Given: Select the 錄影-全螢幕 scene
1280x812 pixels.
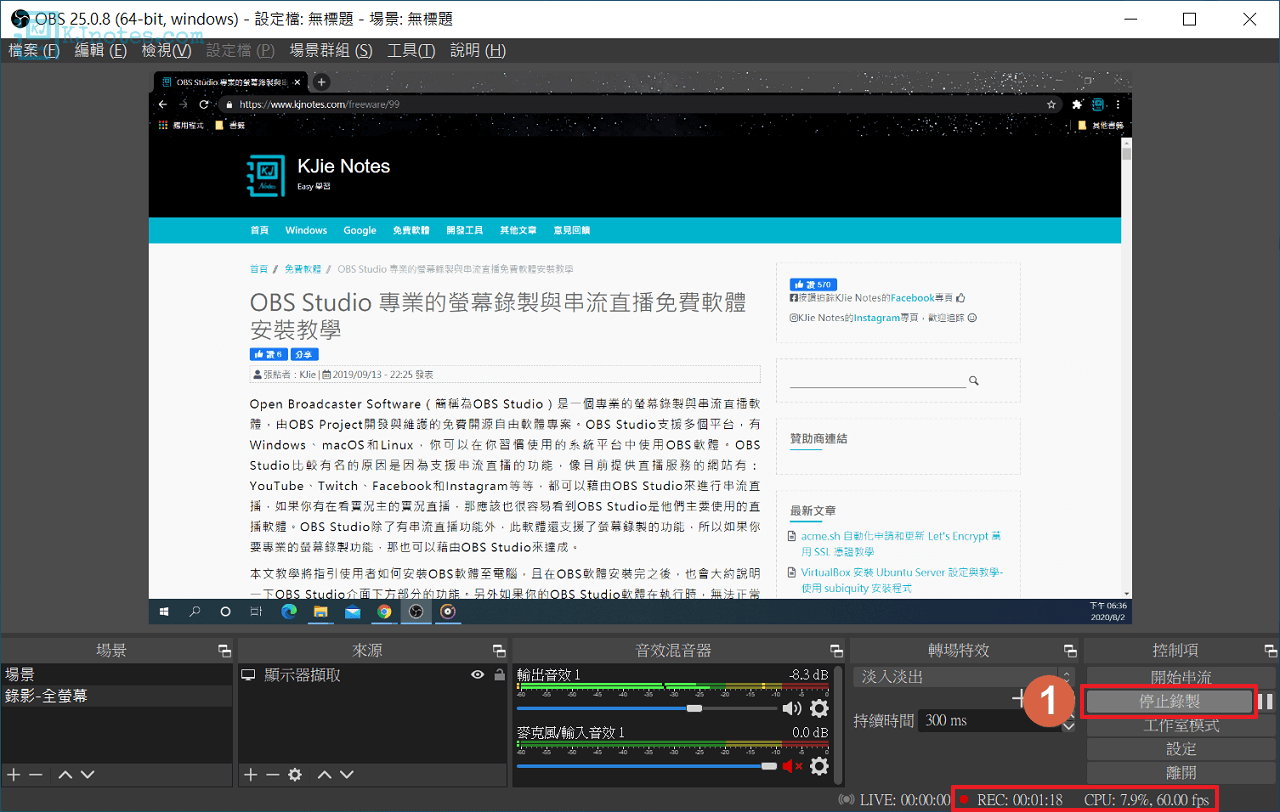Looking at the screenshot, I should tap(117, 696).
